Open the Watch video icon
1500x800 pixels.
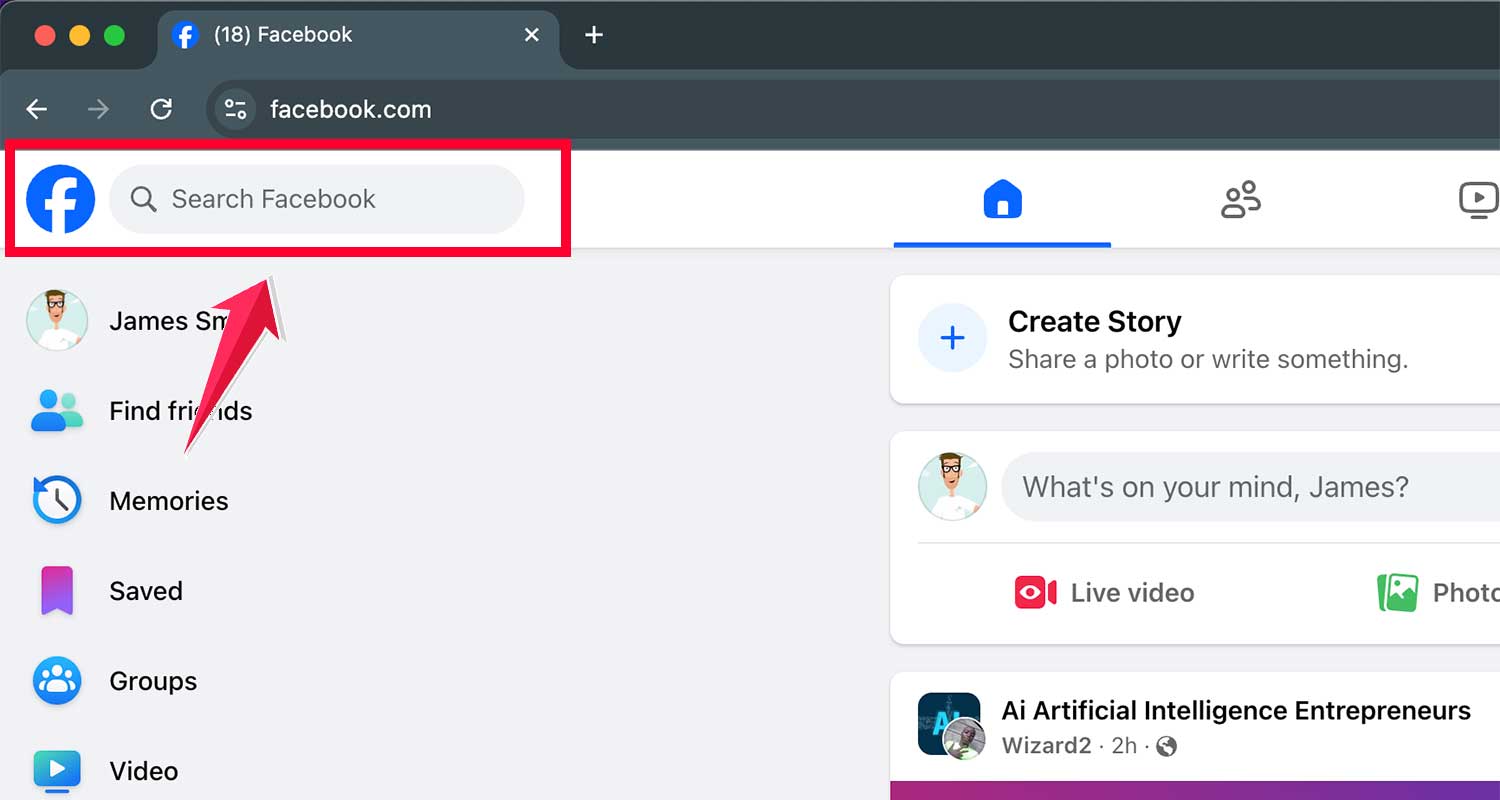point(1478,199)
